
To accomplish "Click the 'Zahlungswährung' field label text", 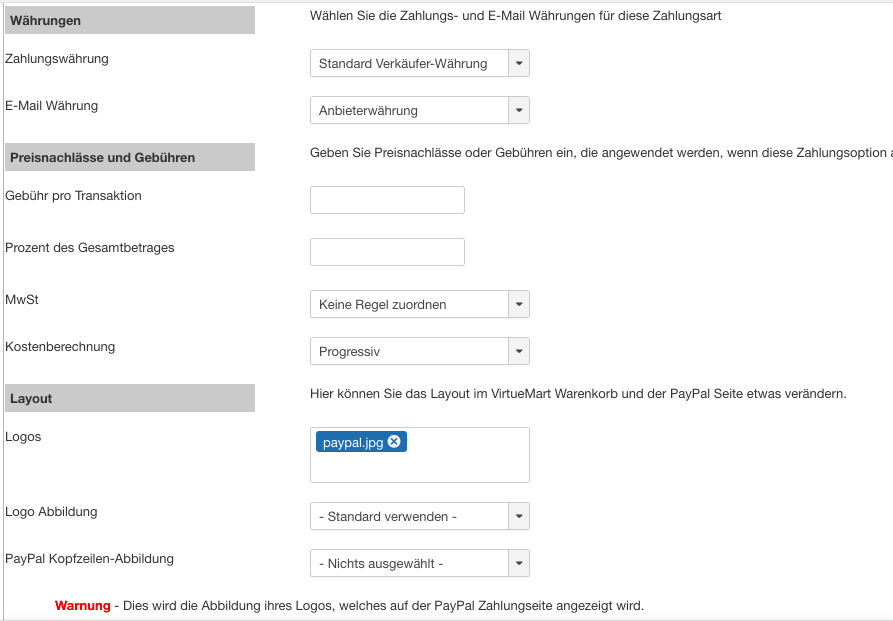I will (x=57, y=59).
